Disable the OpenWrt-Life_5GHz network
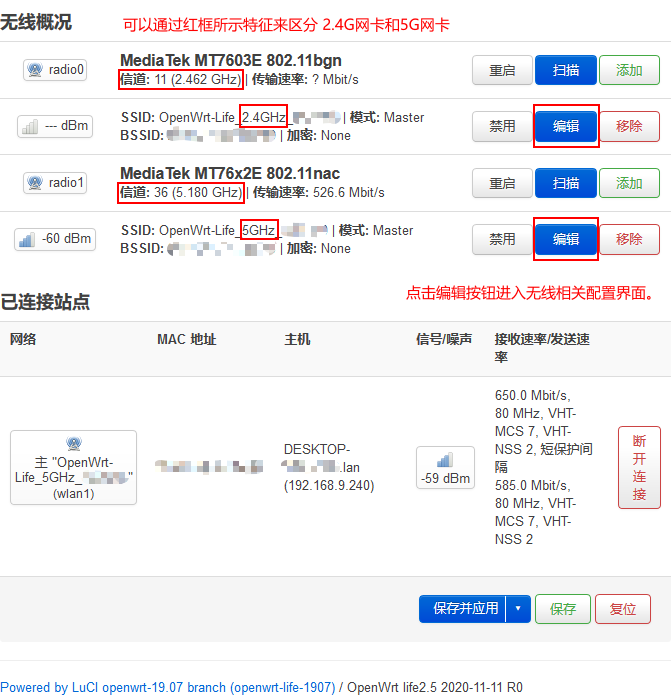Image resolution: width=671 pixels, height=696 pixels. [x=502, y=239]
